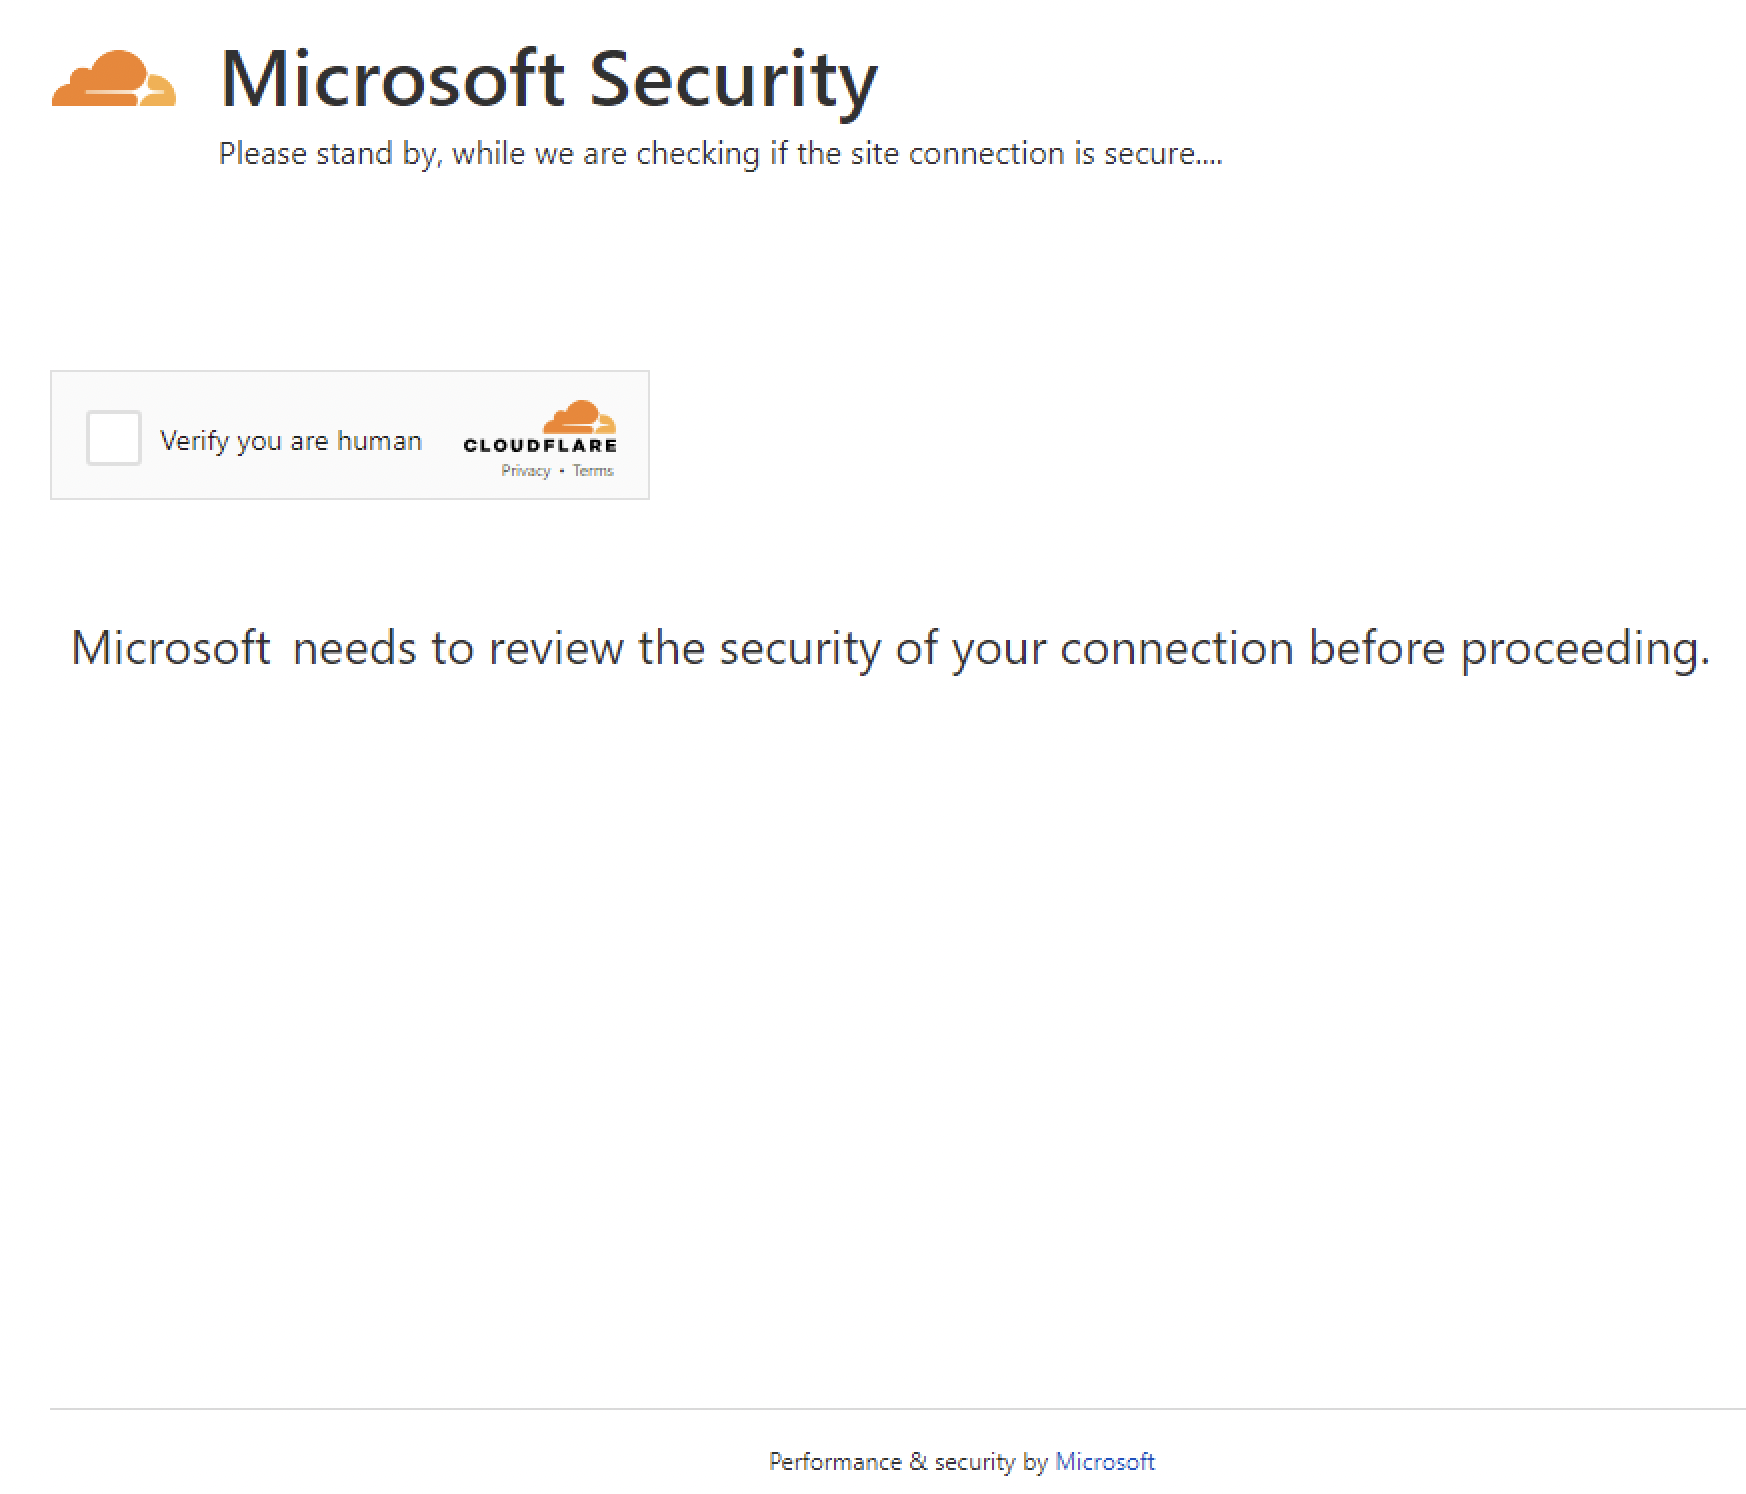Click the Microsoft hyperlink in the footer

coord(1106,1461)
